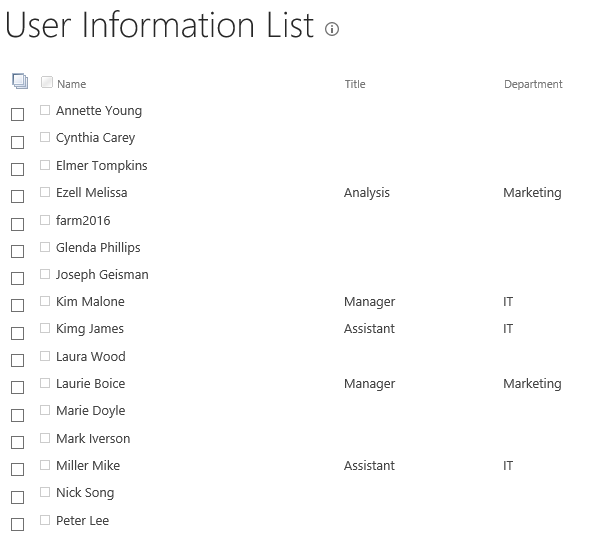Check the row checkbox for Cynthia Carey

click(17, 142)
